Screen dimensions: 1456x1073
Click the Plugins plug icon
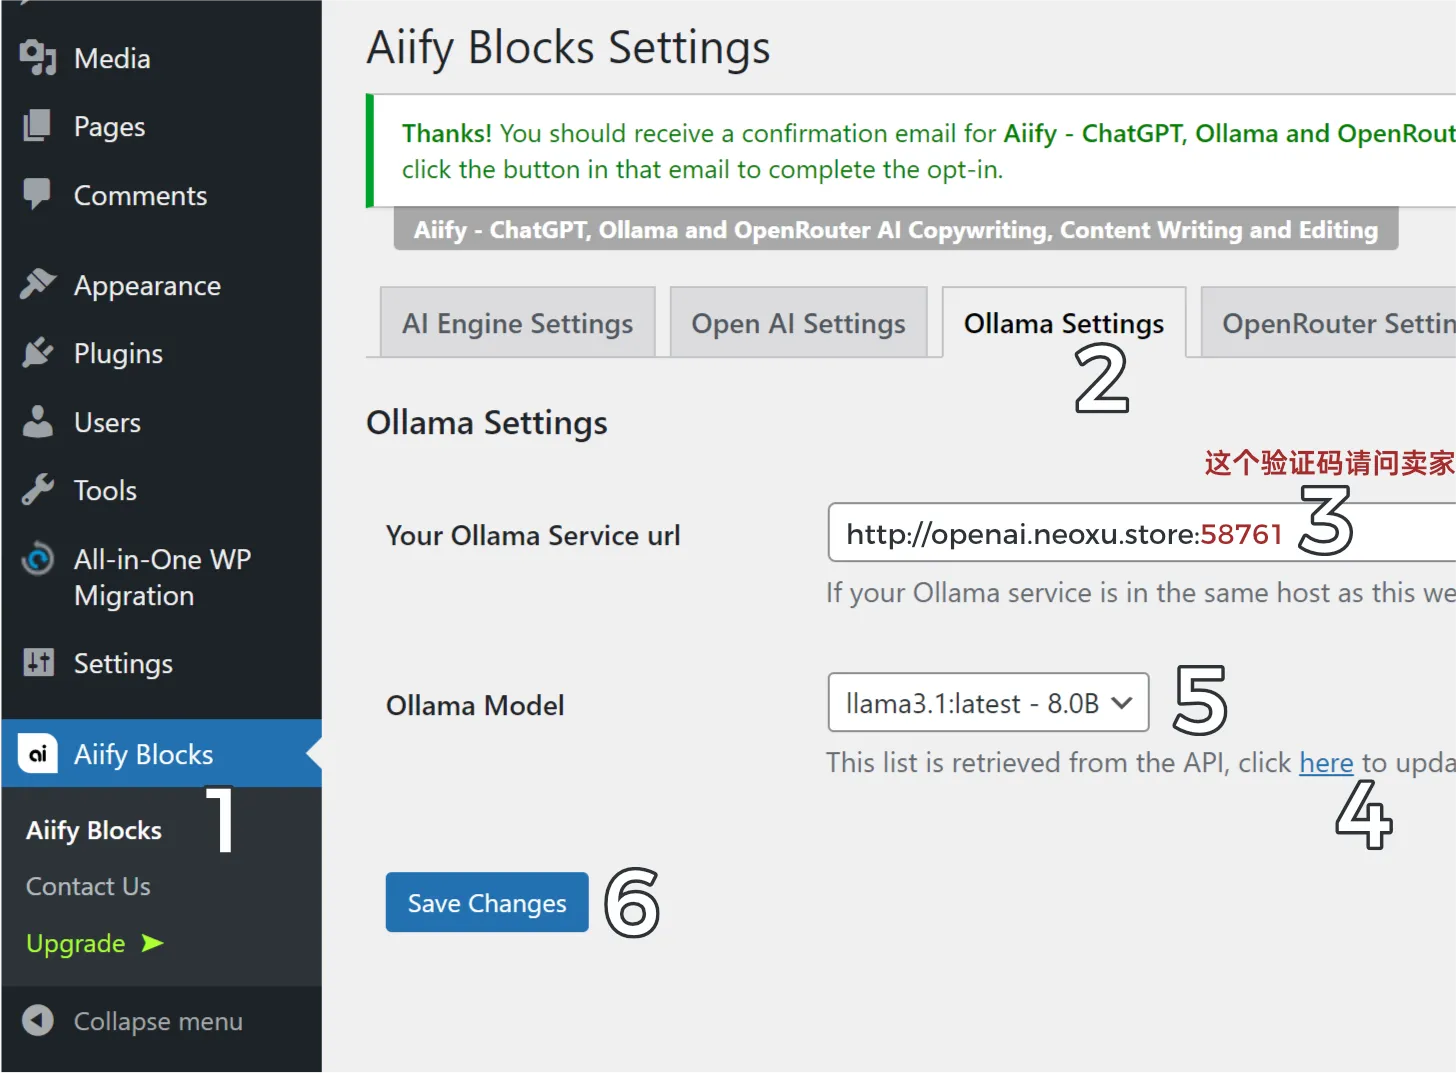tap(38, 353)
